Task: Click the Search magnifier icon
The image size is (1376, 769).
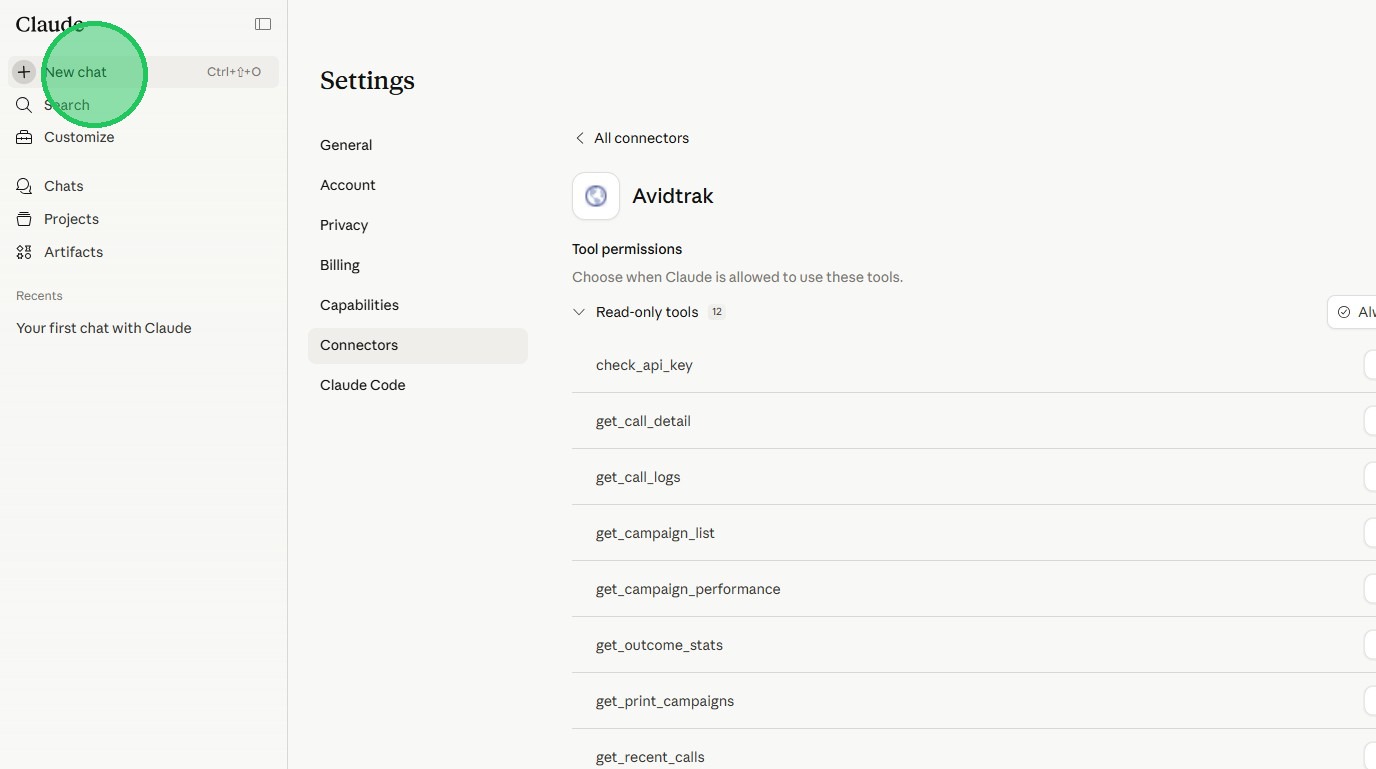Action: (x=24, y=105)
